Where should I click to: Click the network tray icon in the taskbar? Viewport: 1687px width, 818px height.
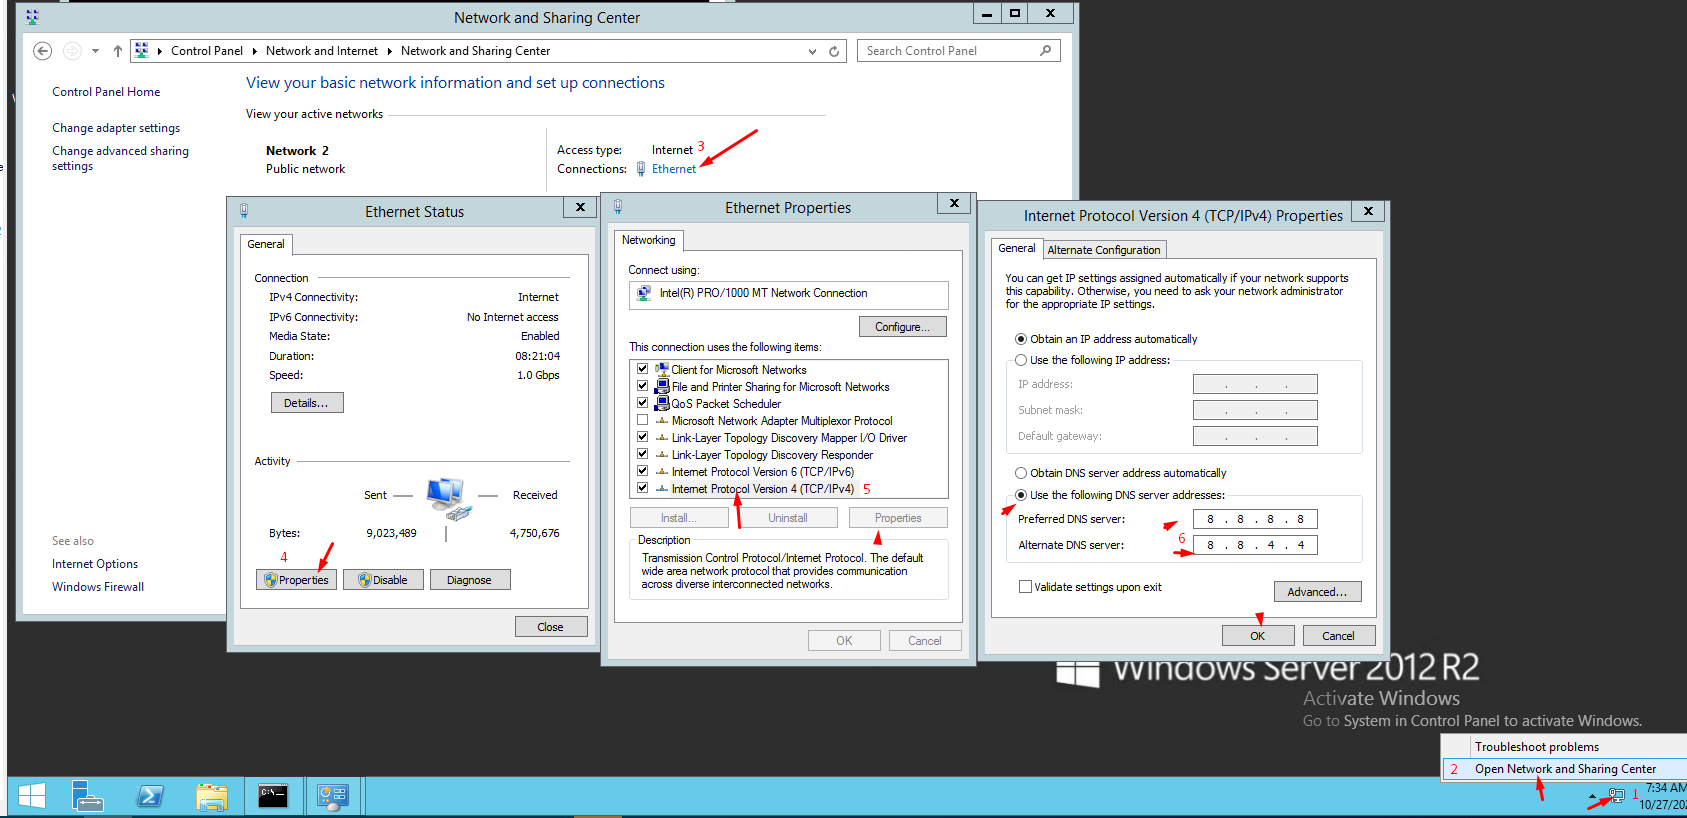1616,796
